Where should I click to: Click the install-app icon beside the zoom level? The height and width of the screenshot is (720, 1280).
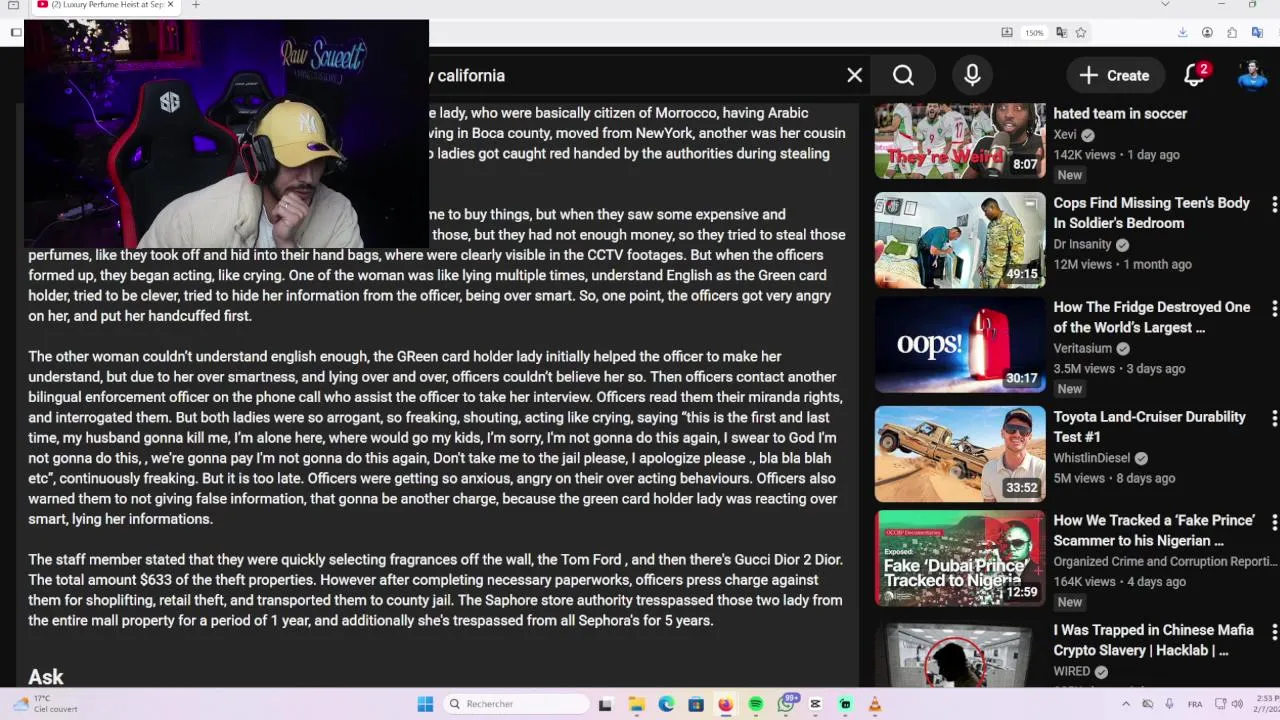pos(1007,33)
